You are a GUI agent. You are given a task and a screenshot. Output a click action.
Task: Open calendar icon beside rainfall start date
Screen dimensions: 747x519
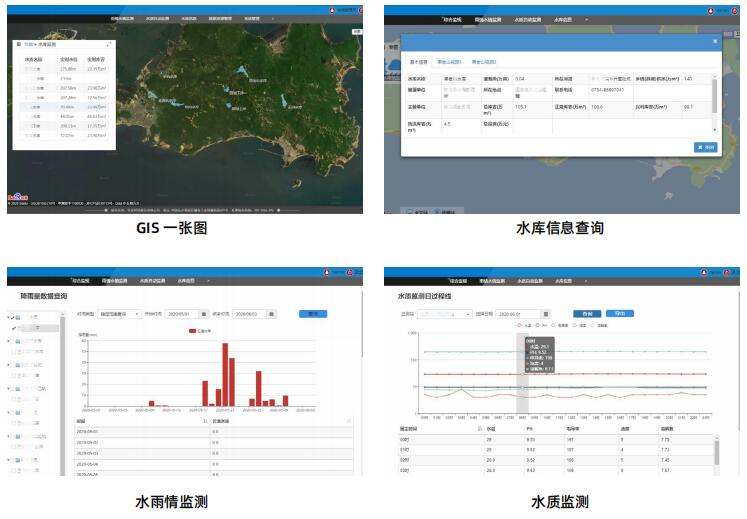(x=204, y=313)
